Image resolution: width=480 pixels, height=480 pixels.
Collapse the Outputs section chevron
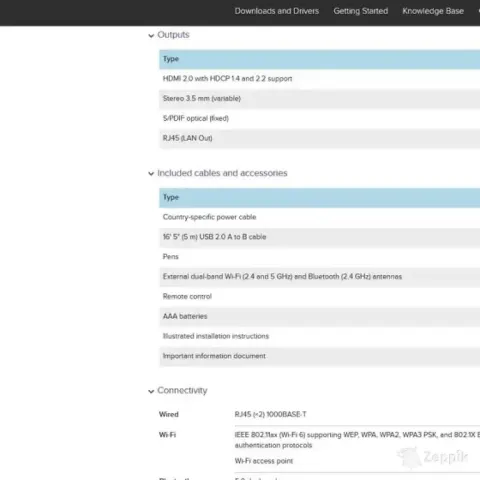click(151, 36)
